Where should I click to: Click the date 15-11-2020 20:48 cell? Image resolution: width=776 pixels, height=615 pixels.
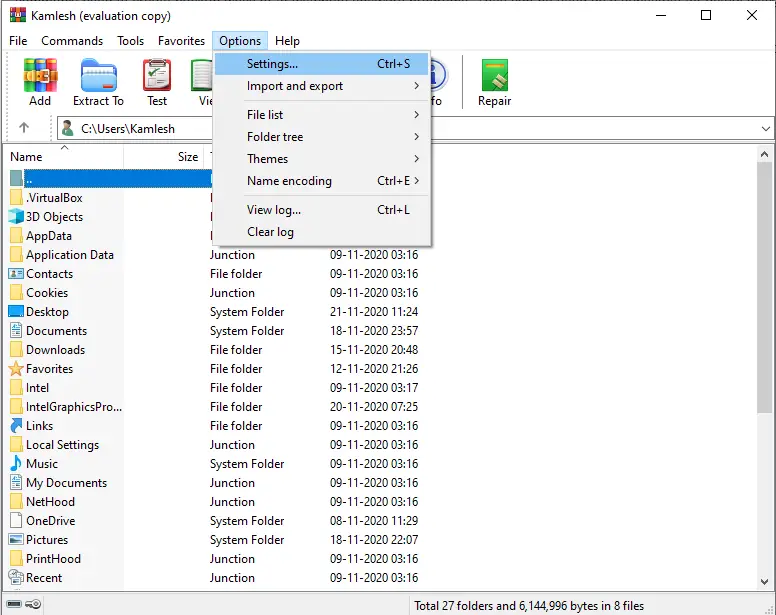pos(374,349)
